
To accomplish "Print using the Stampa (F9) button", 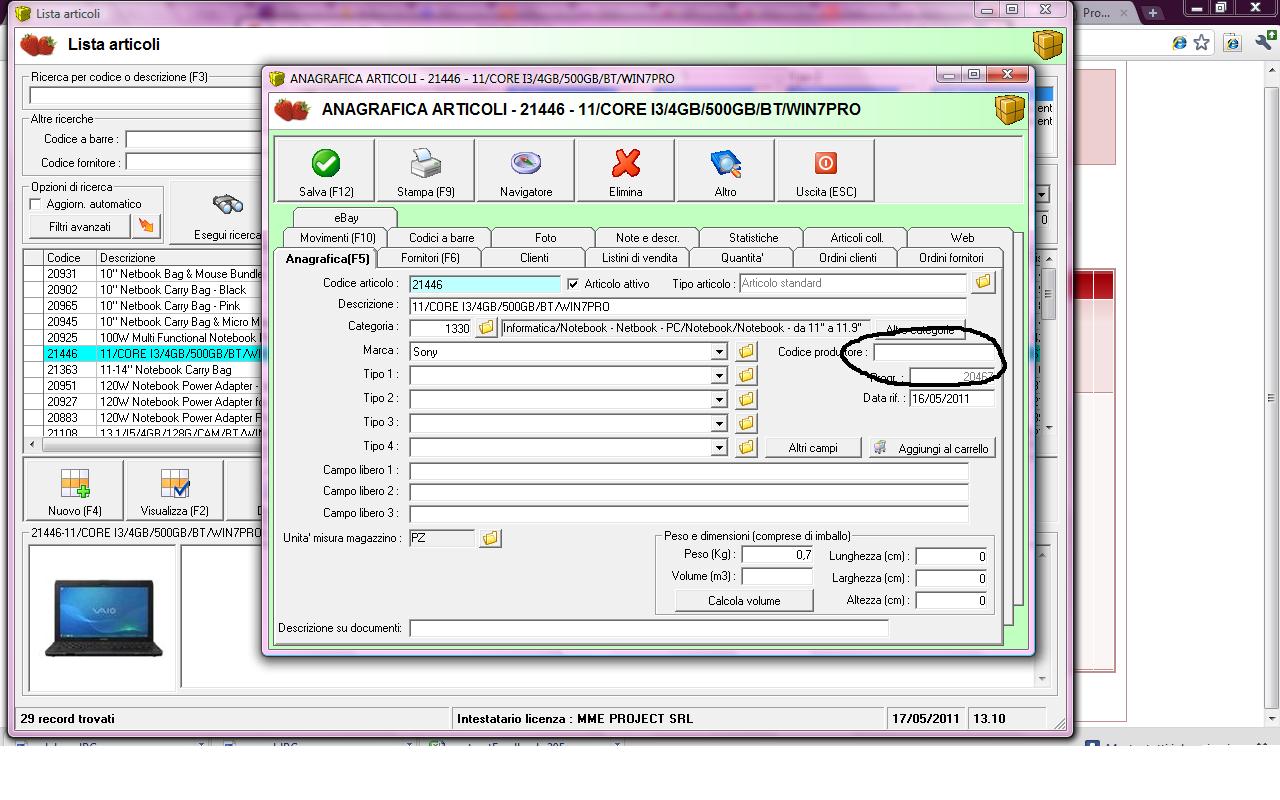I will click(x=426, y=170).
